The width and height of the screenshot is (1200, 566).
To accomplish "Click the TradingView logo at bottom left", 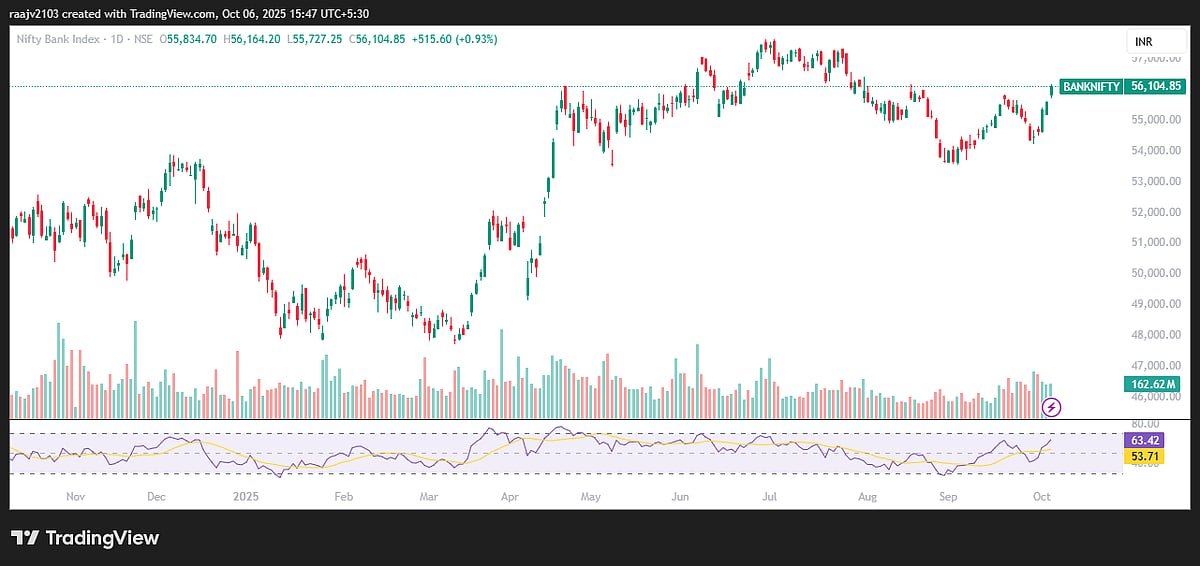I will pyautogui.click(x=85, y=538).
